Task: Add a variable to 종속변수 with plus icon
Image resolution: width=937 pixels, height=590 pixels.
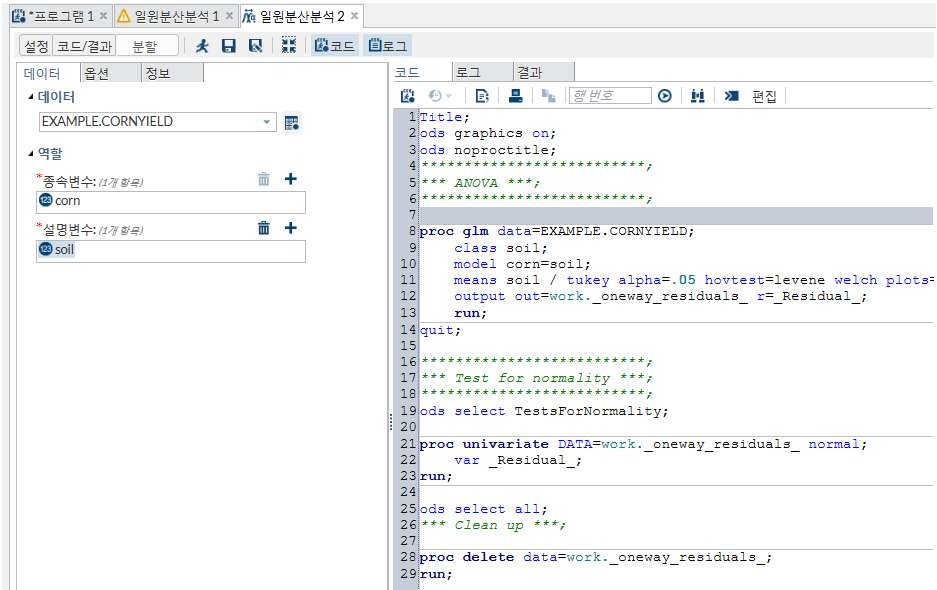Action: pos(291,179)
